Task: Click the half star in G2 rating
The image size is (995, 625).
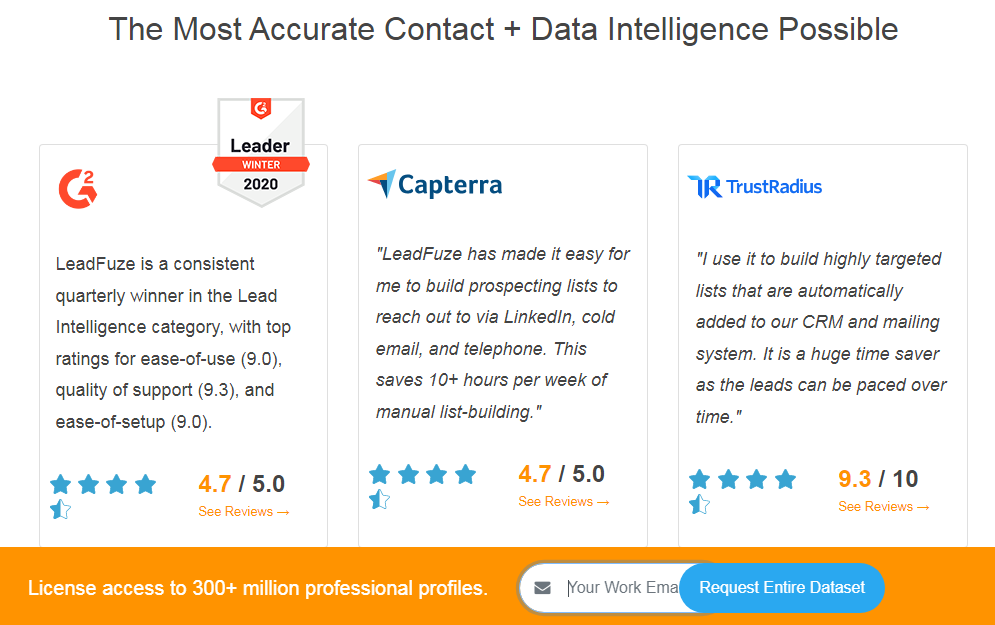Action: pyautogui.click(x=61, y=509)
